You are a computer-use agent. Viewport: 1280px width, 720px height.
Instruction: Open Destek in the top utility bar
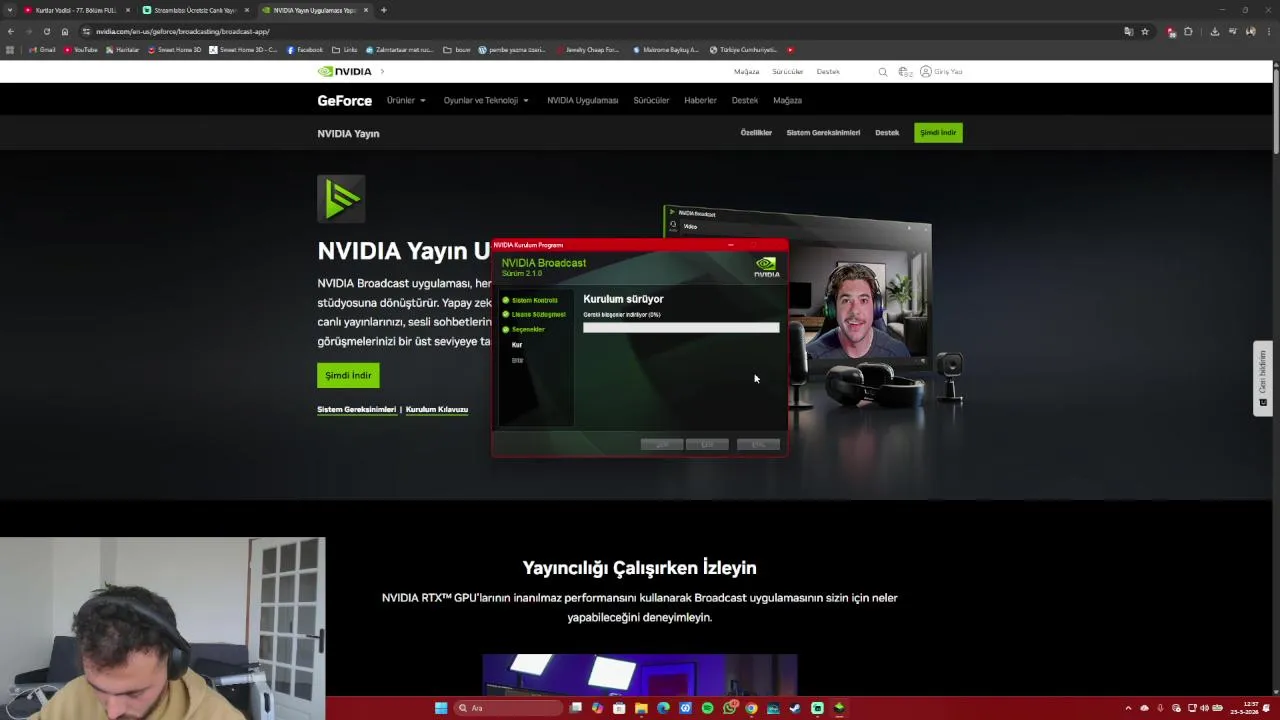(828, 72)
